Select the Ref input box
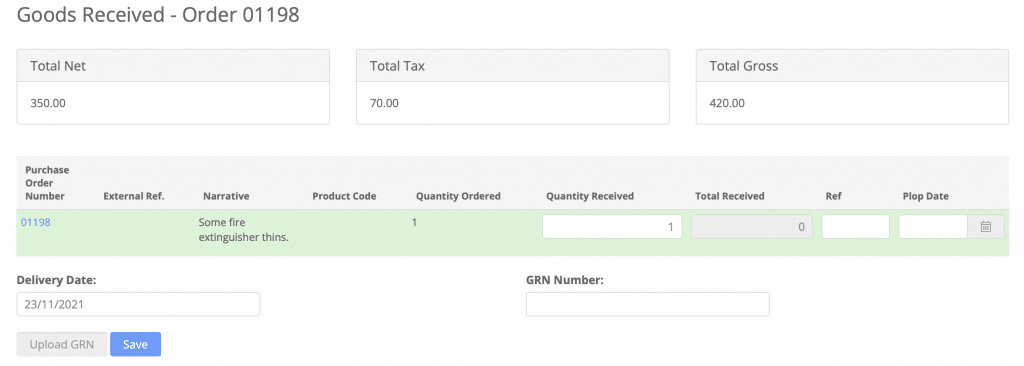The height and width of the screenshot is (366, 1024). pyautogui.click(x=856, y=227)
